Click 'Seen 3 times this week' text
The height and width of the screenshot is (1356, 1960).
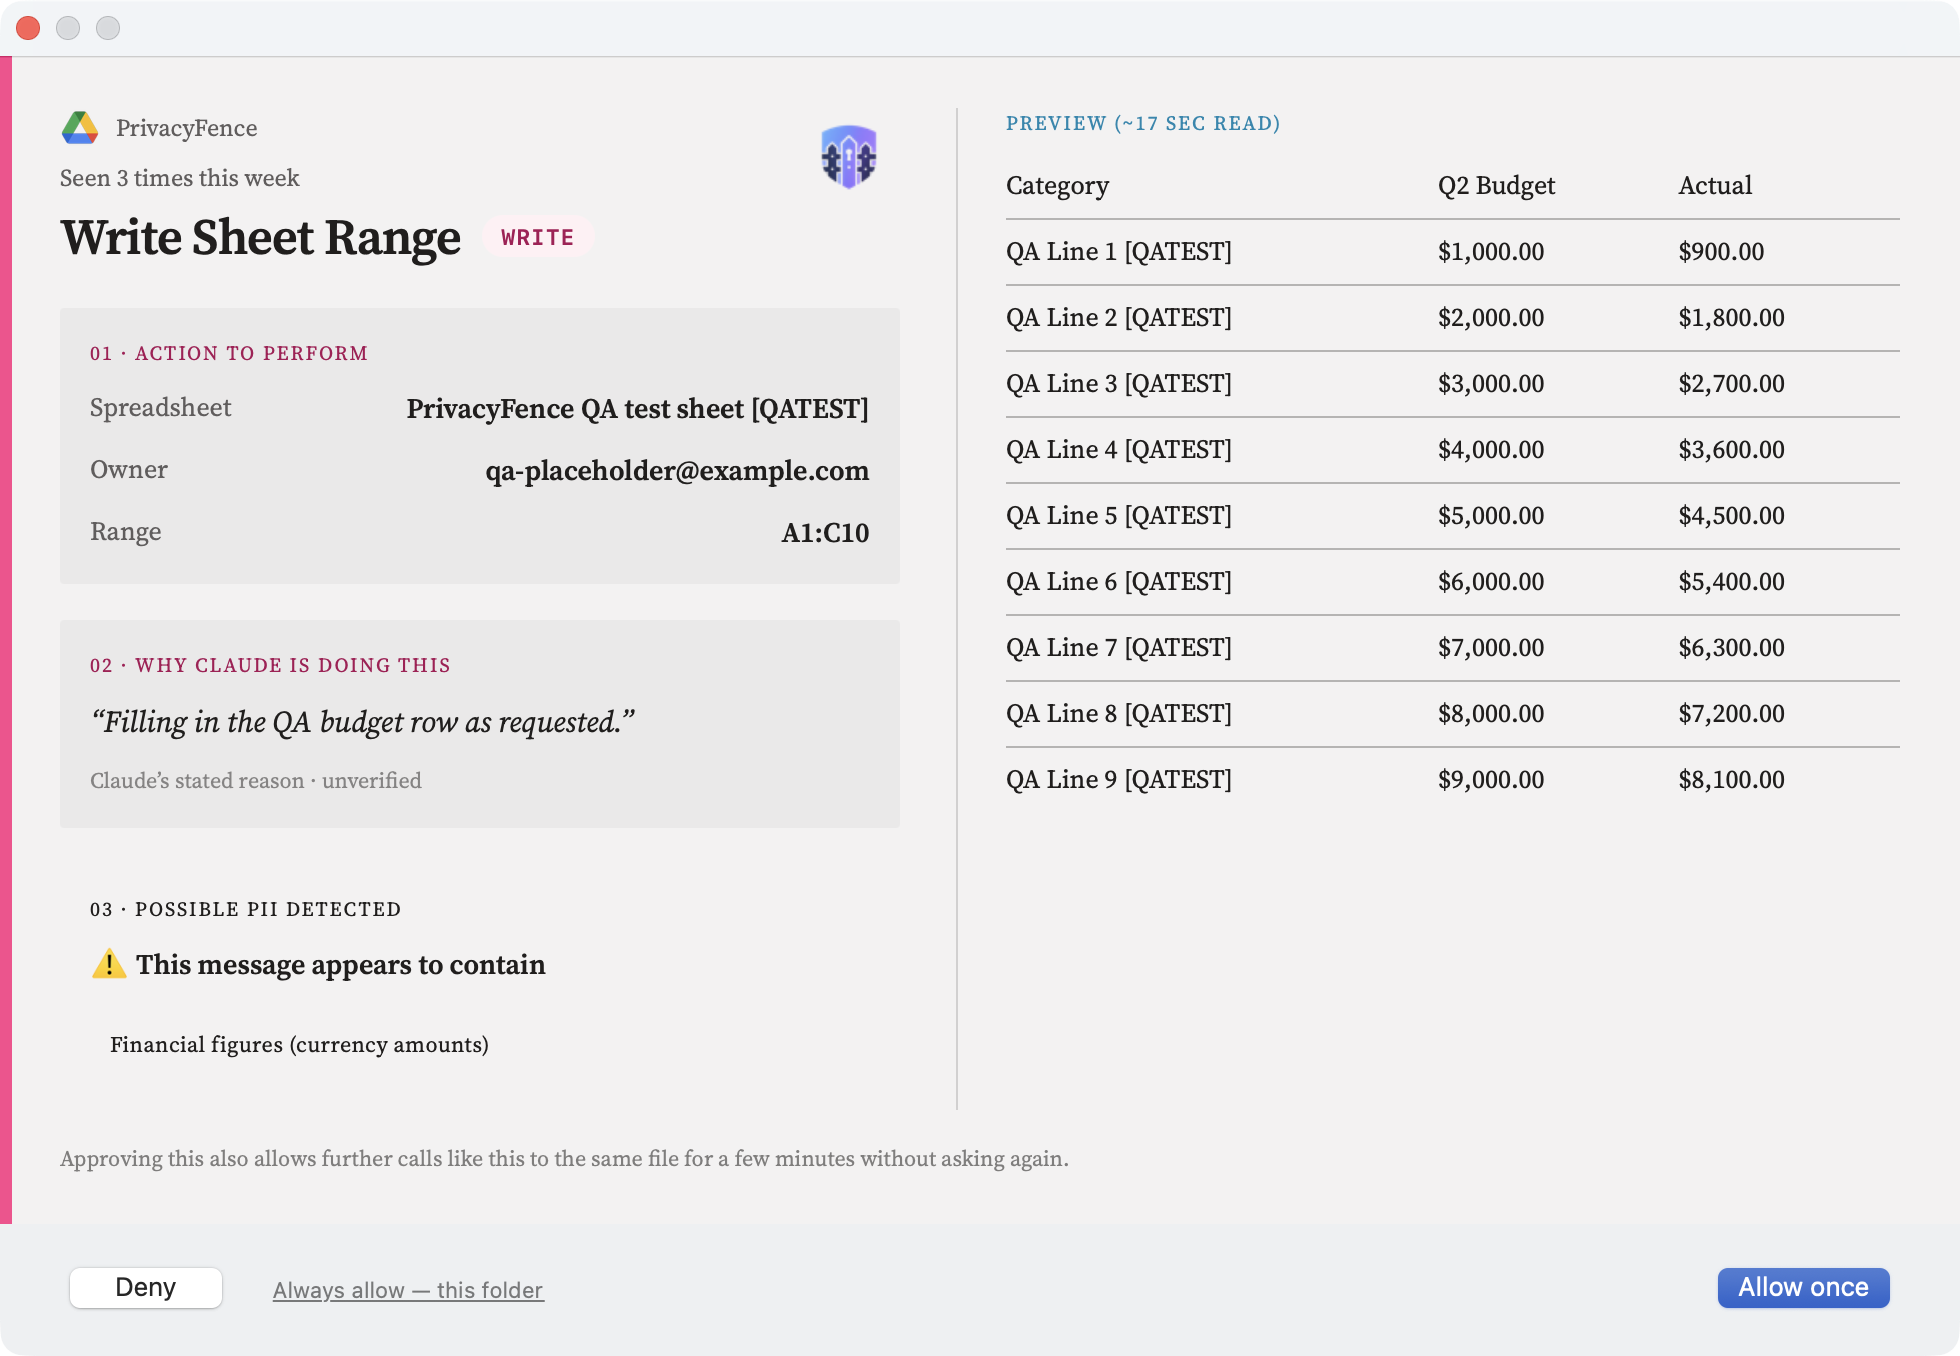180,178
